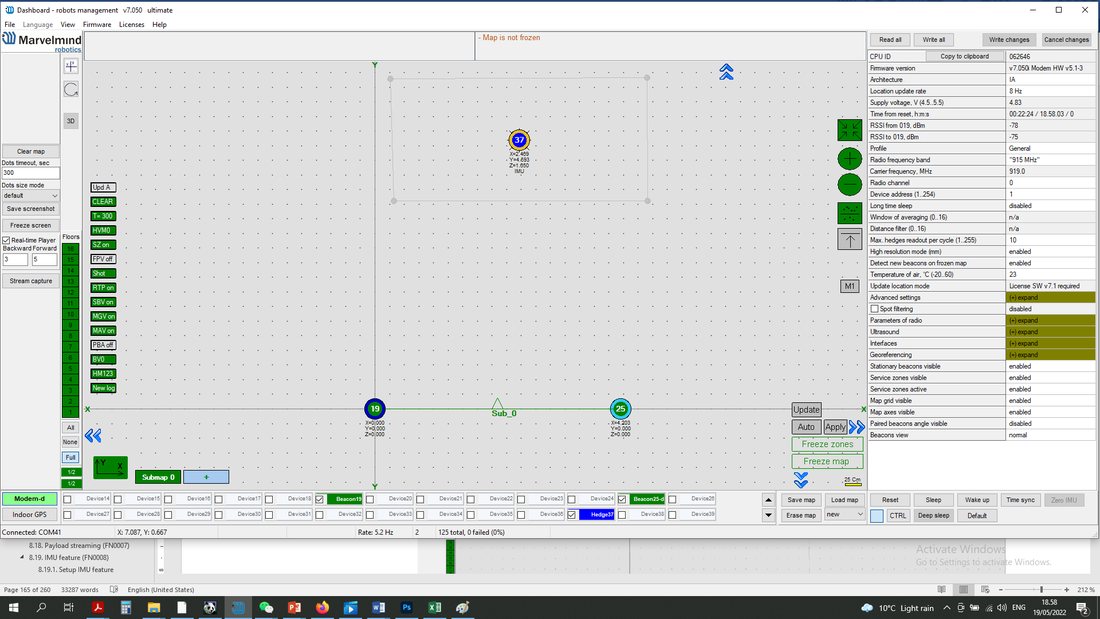
Task: Expand the Advanced settings row
Action: click(x=1050, y=298)
